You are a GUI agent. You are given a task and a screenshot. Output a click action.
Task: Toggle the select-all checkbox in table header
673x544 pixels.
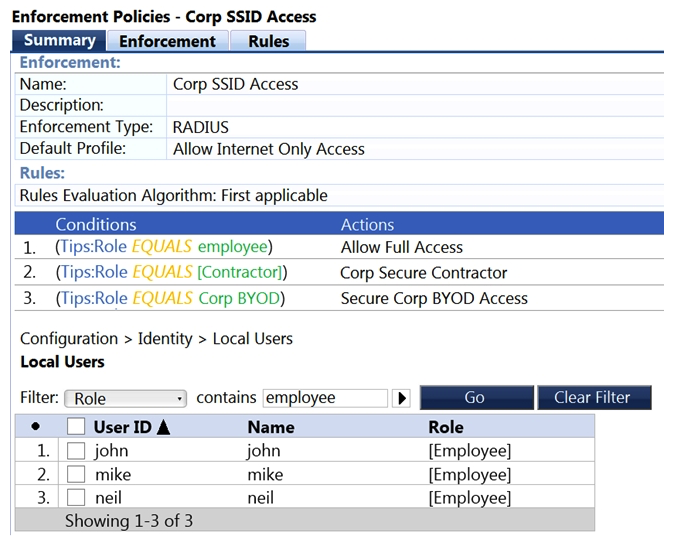[x=76, y=427]
